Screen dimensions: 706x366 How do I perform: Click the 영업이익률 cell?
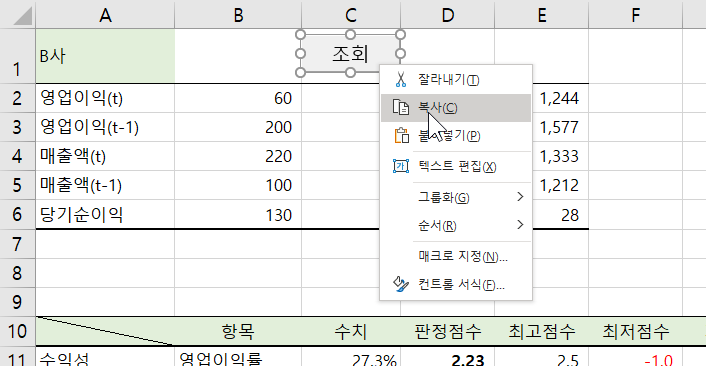click(x=238, y=358)
